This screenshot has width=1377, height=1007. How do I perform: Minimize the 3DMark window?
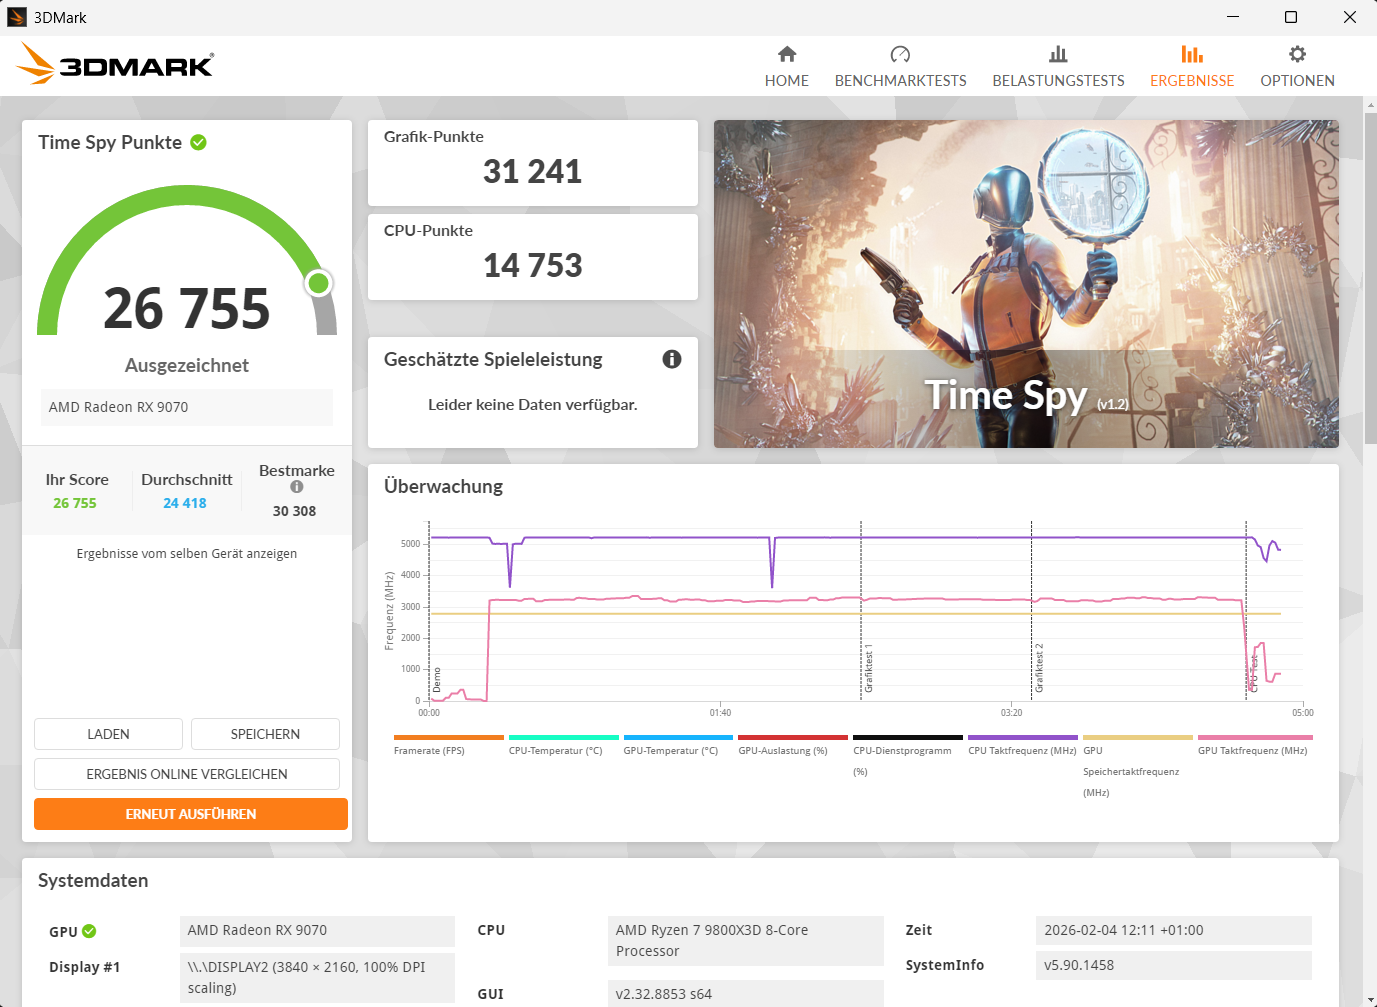tap(1233, 17)
